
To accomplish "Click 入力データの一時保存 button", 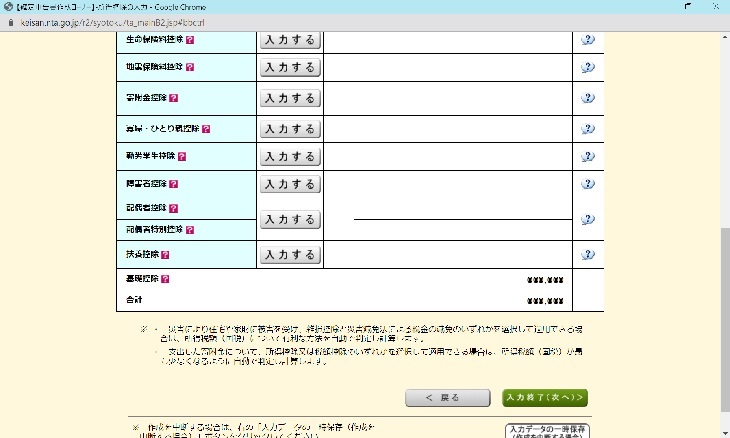I will [547, 431].
